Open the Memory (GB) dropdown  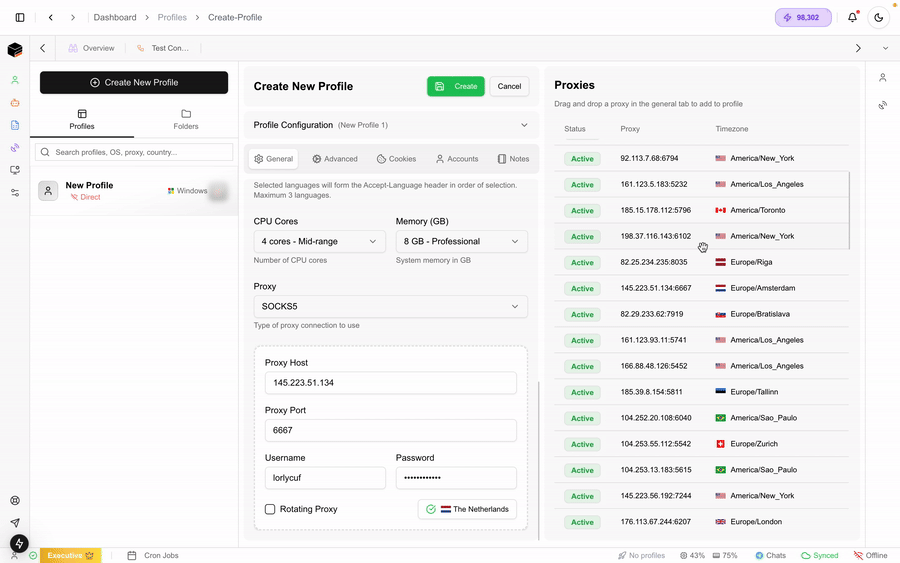[461, 241]
